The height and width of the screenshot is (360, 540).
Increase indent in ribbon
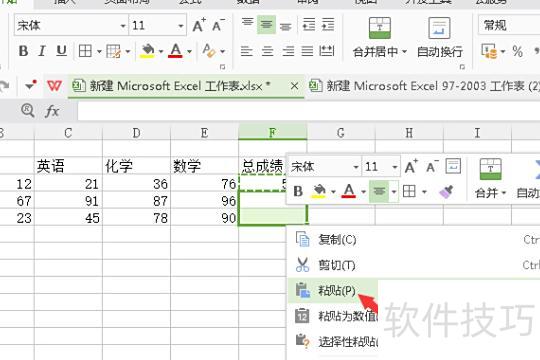click(x=328, y=25)
